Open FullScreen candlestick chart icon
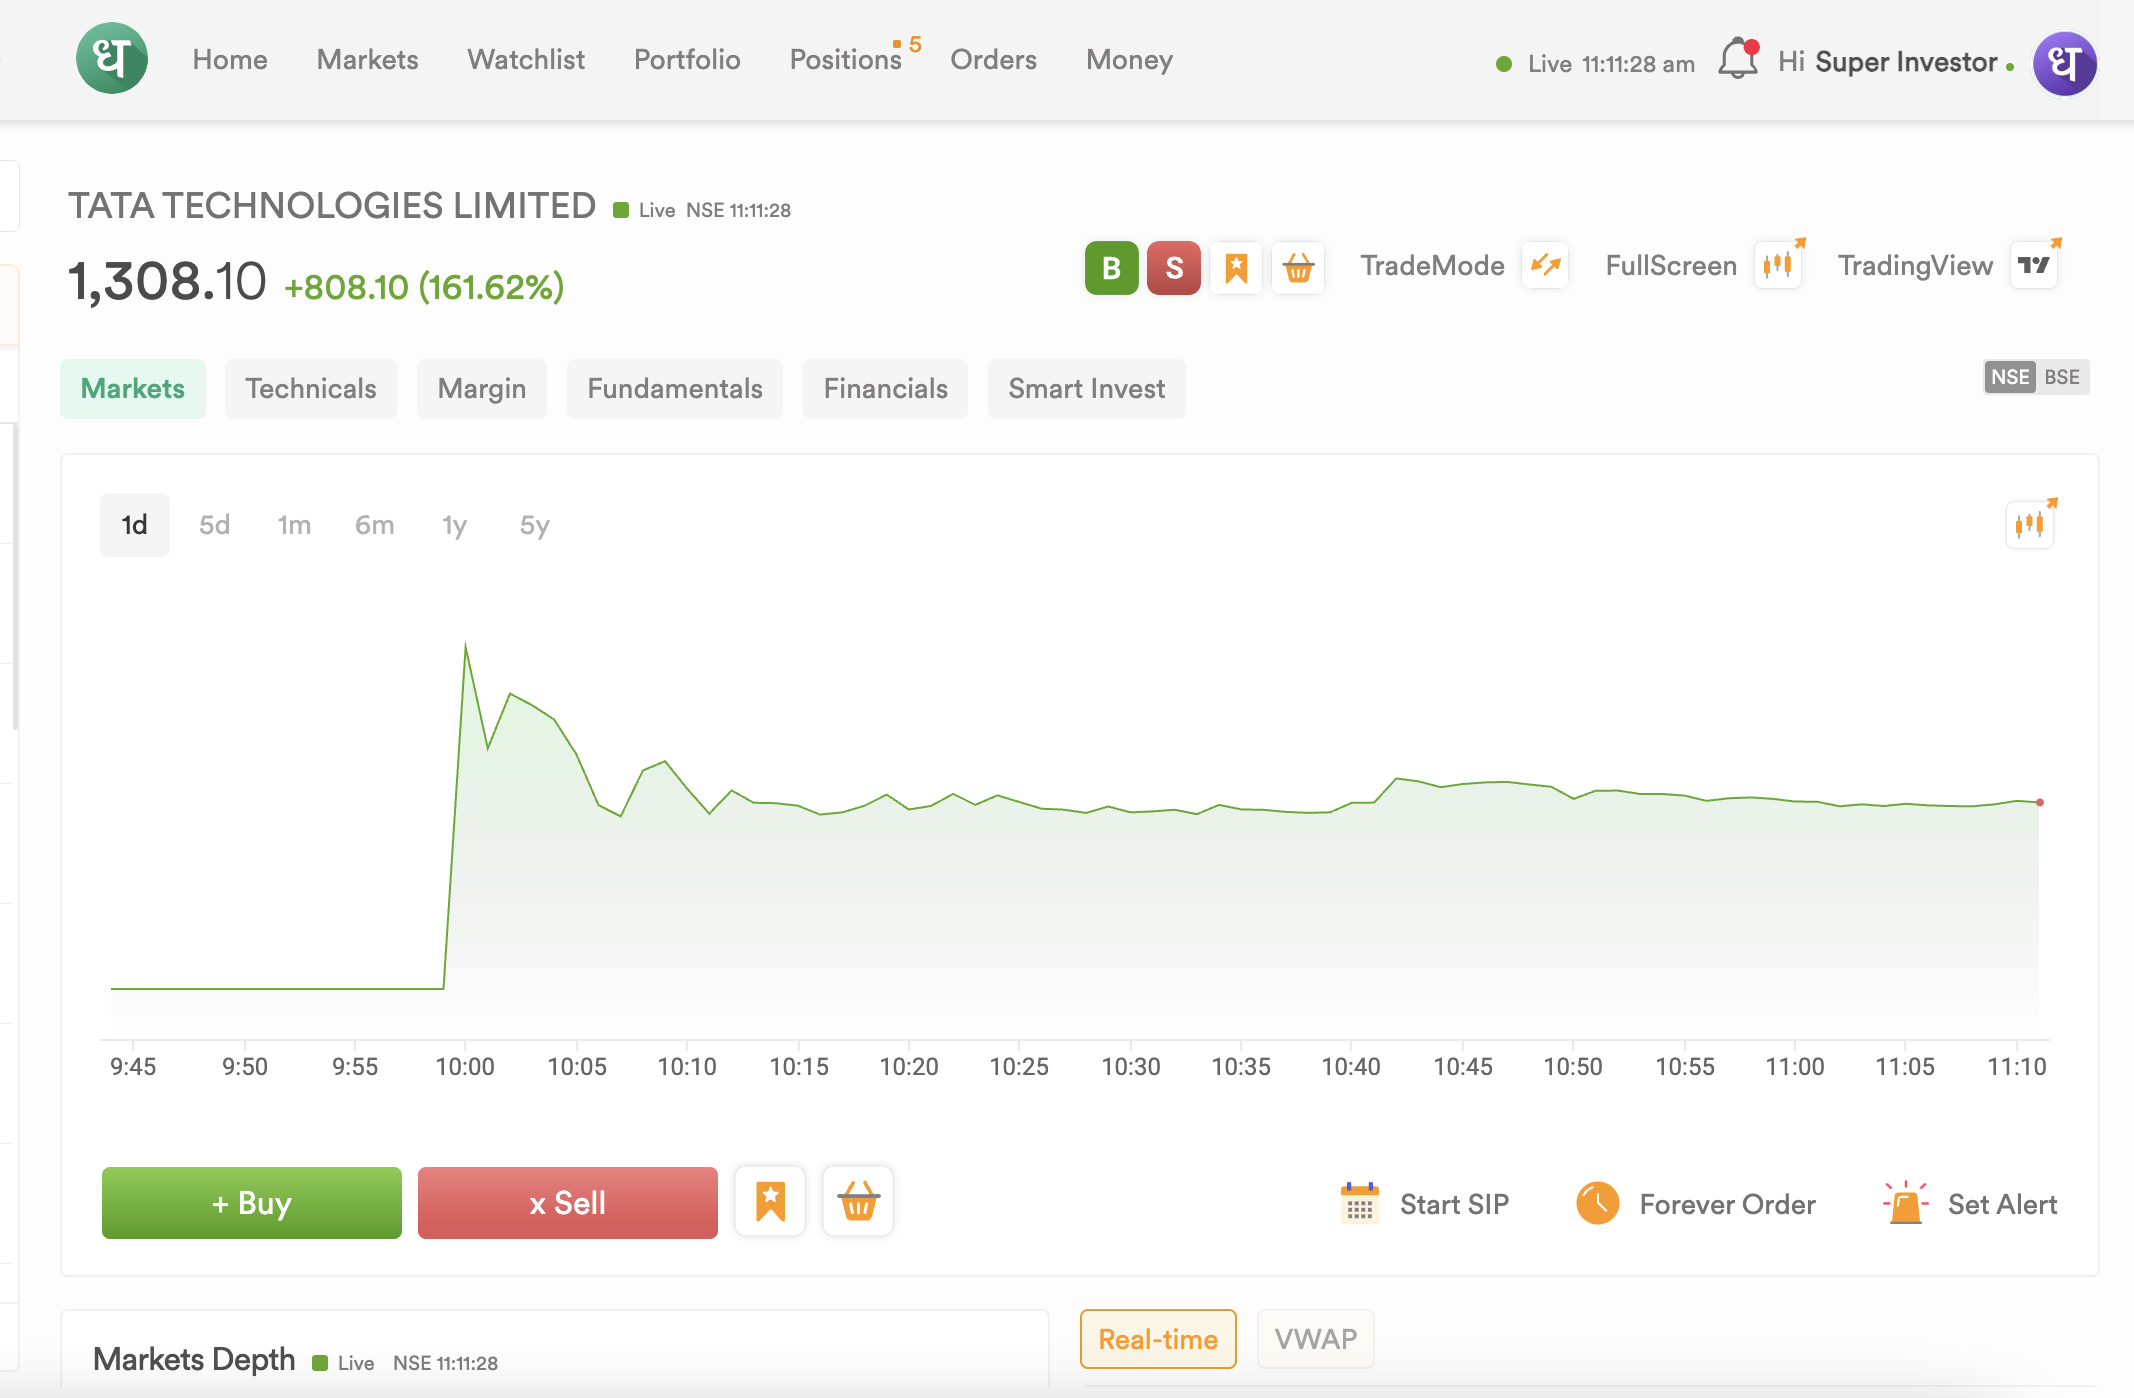This screenshot has height=1398, width=2134. [x=1779, y=265]
